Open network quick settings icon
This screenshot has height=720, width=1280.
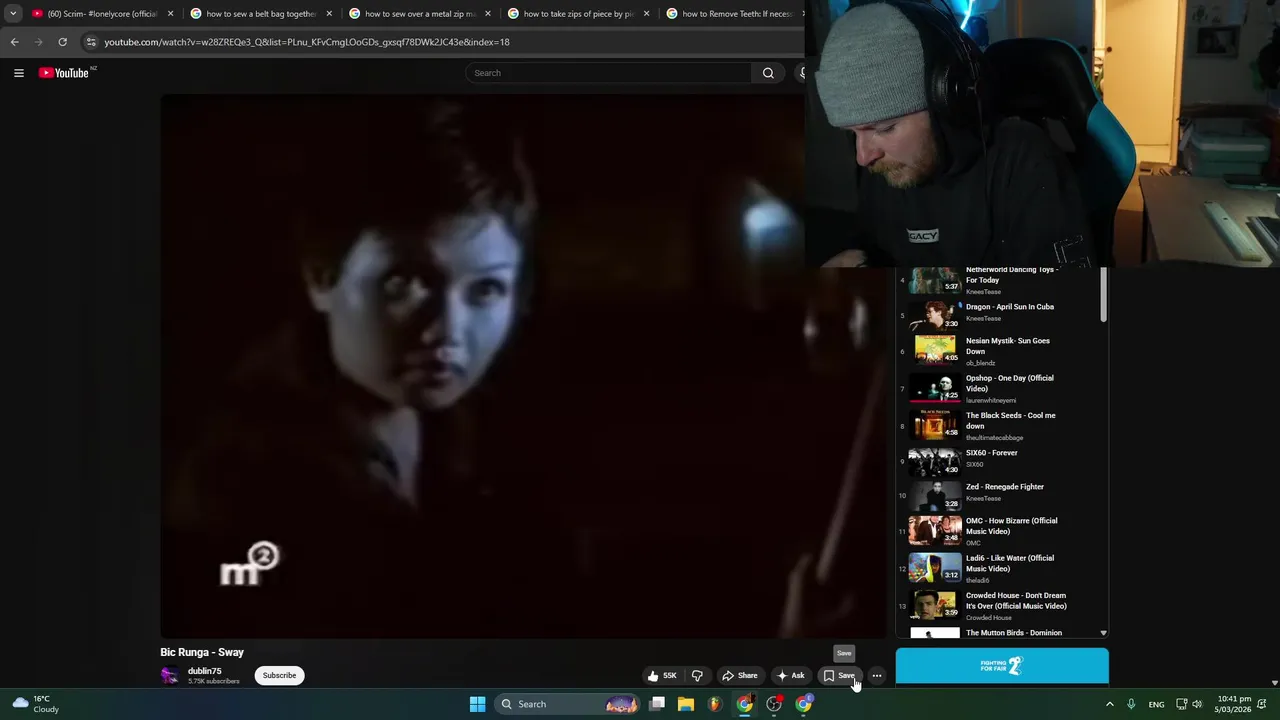(1181, 704)
